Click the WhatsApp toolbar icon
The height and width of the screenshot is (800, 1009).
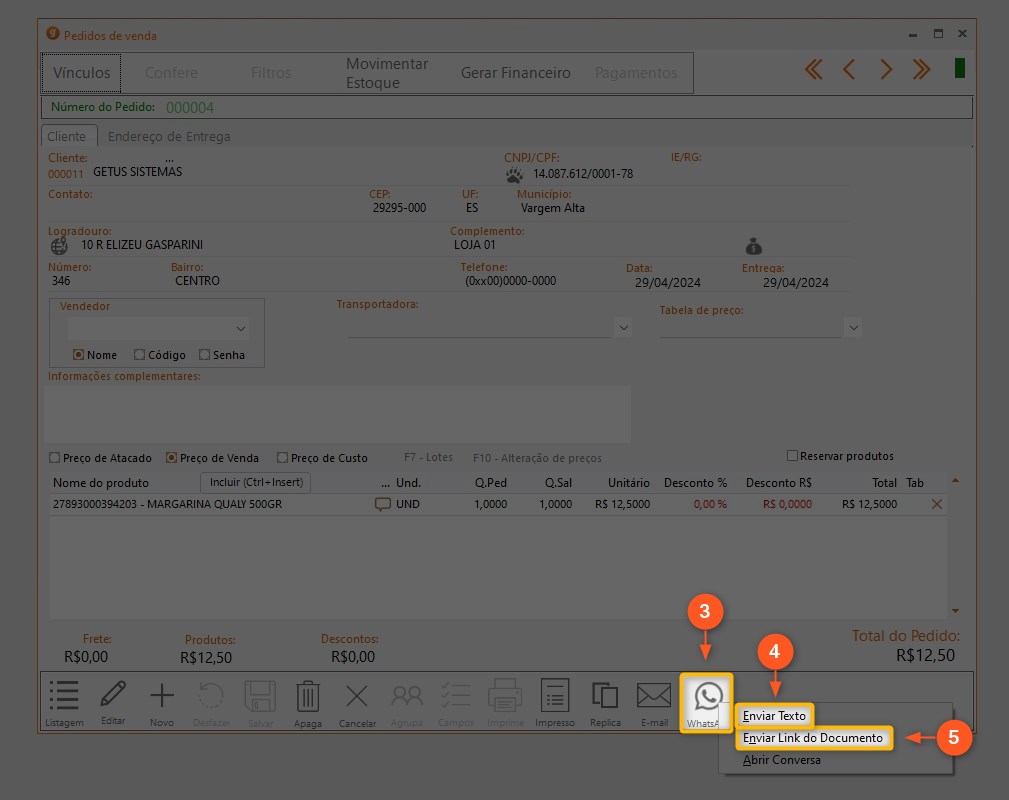(x=707, y=699)
